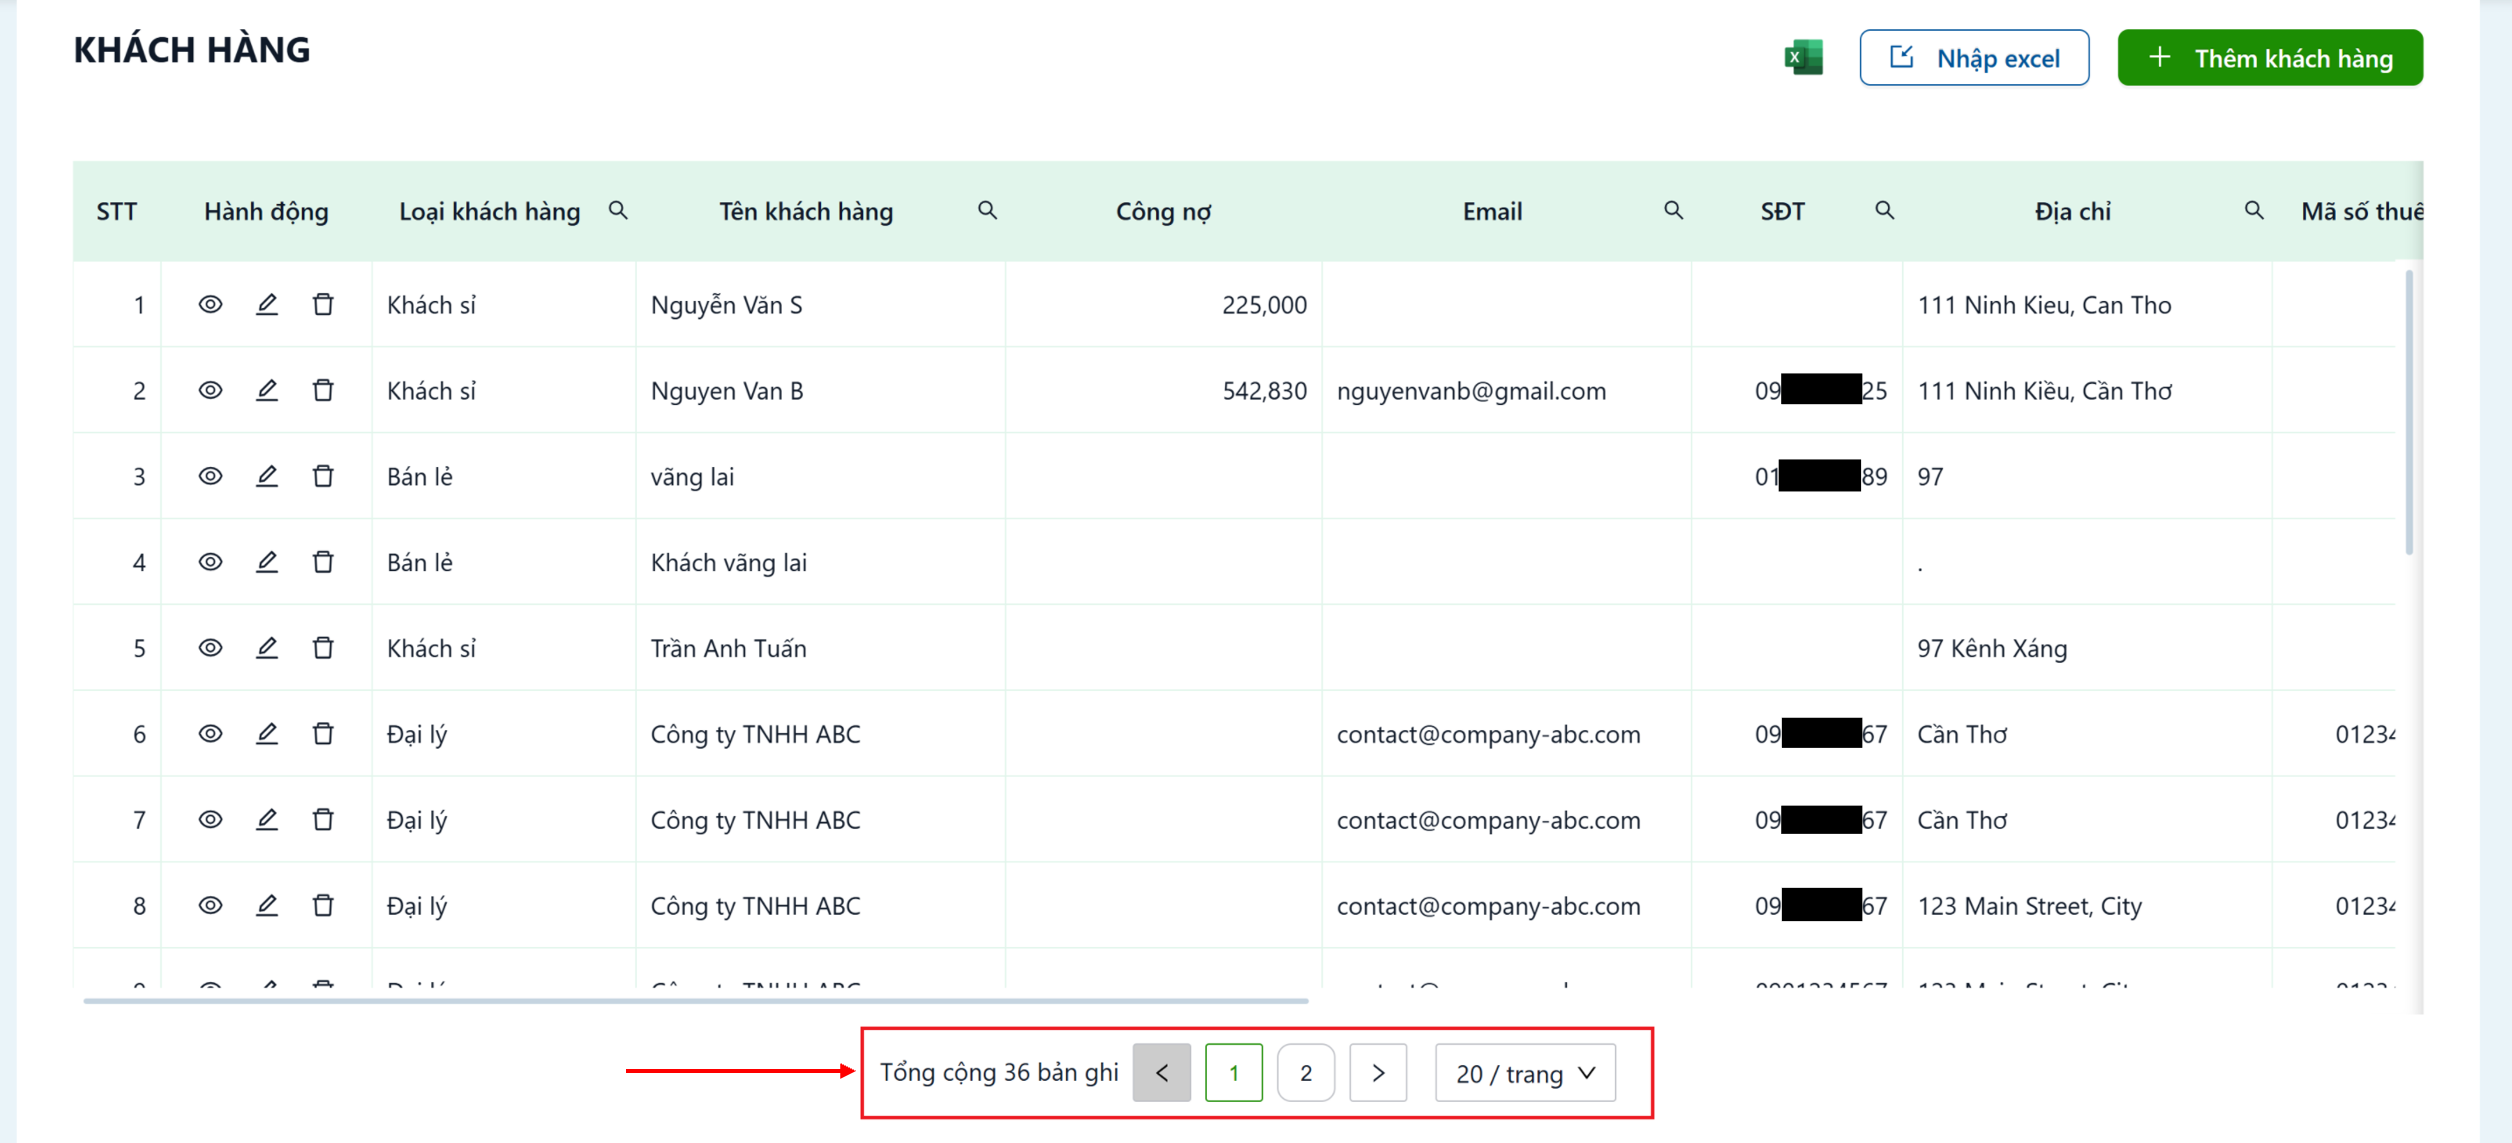The image size is (2512, 1143).
Task: Open Địa chỉ column search icon
Action: click(x=2253, y=210)
